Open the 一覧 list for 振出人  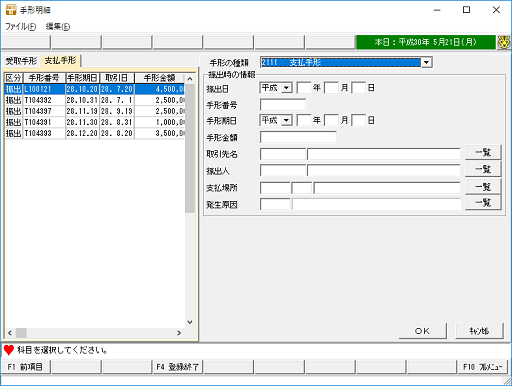tap(483, 169)
